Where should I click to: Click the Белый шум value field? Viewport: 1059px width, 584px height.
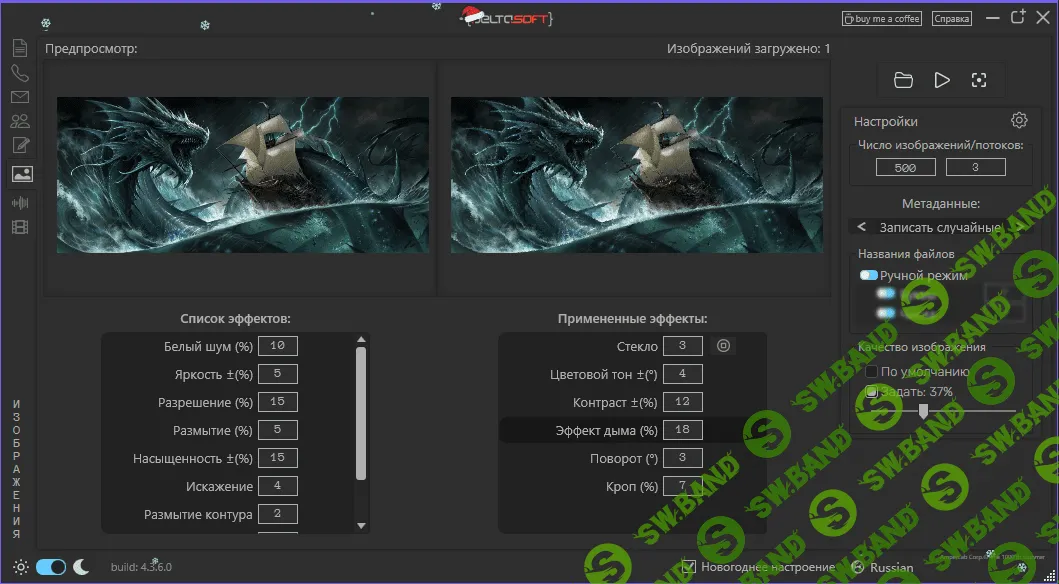pos(278,346)
